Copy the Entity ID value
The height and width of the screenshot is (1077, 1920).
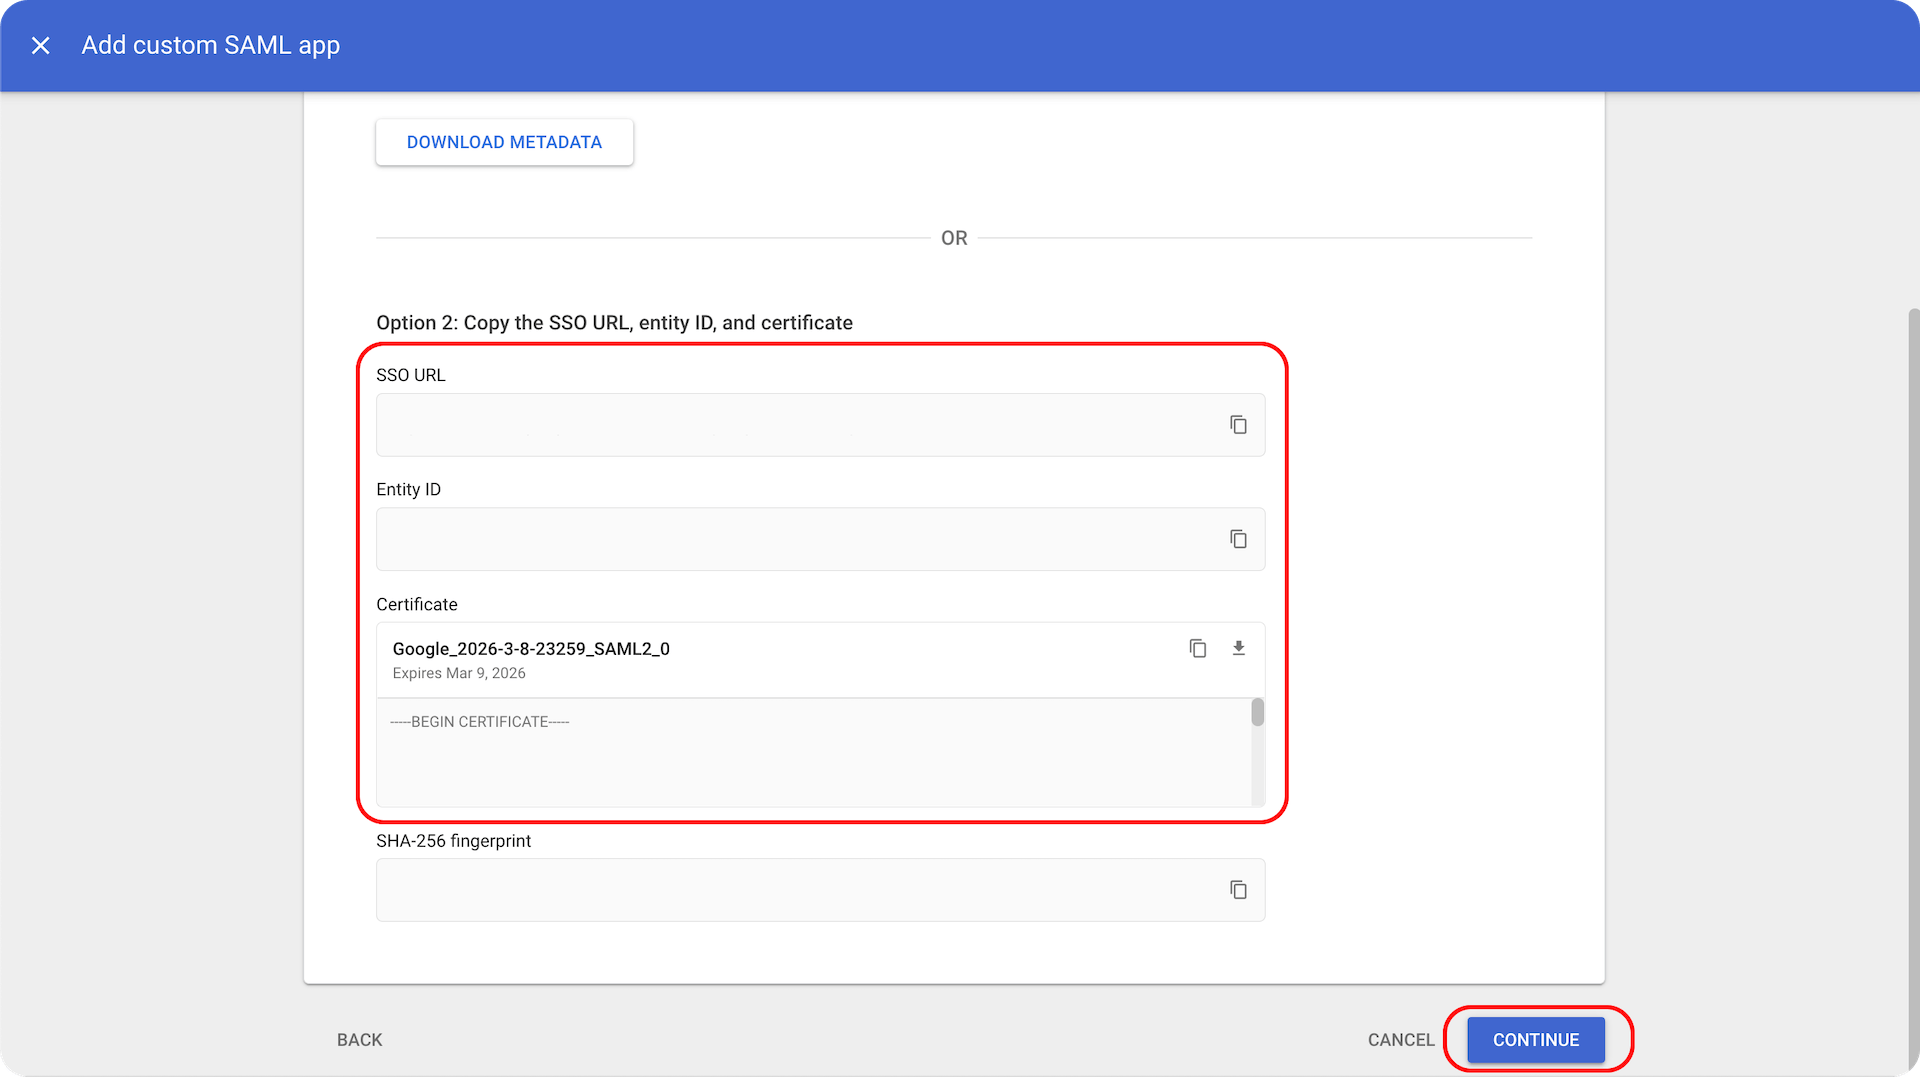click(1238, 538)
